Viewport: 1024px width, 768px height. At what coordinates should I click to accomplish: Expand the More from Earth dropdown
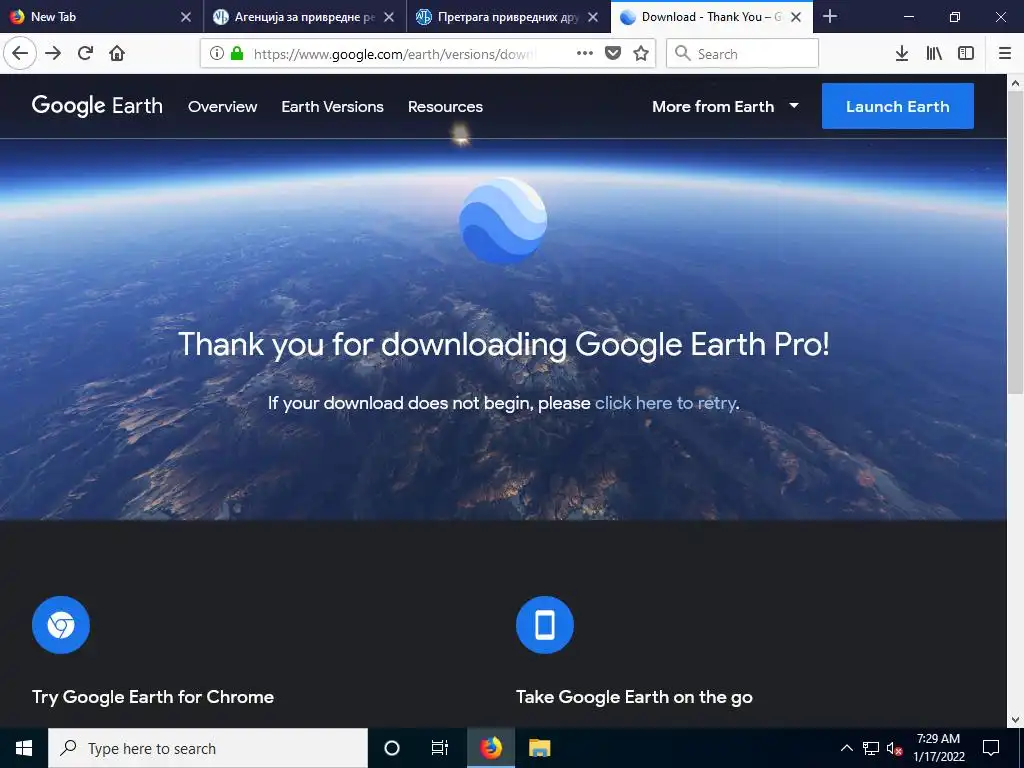pos(725,106)
